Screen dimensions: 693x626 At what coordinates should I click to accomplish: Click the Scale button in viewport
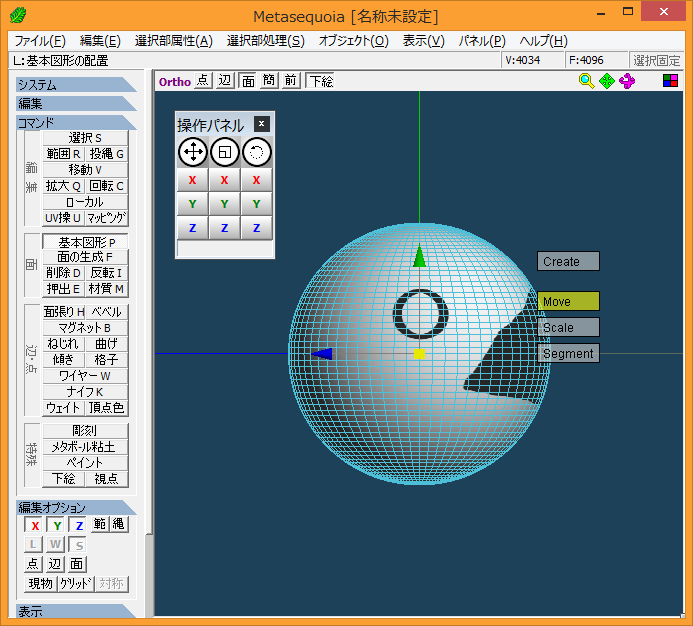click(568, 328)
